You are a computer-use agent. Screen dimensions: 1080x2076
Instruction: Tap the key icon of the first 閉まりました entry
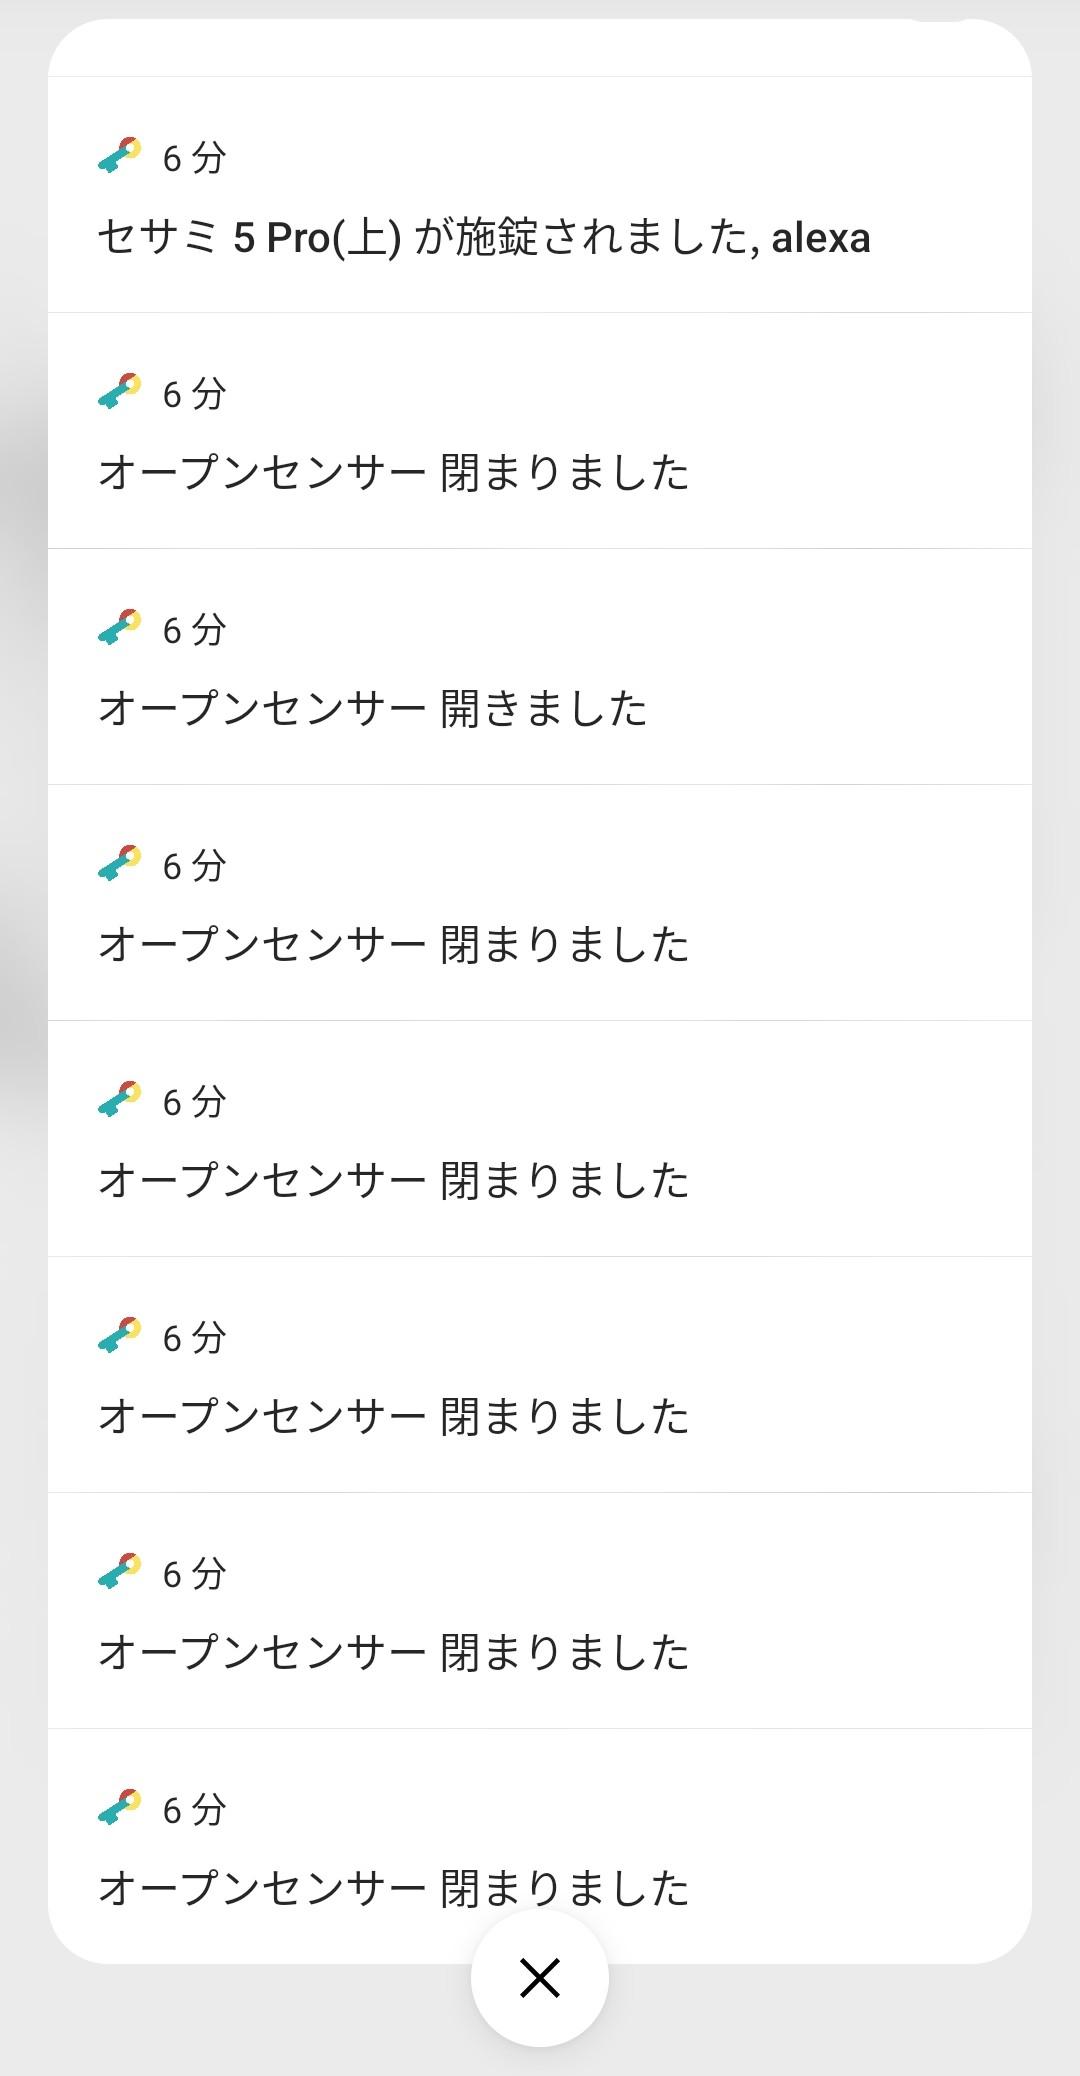pos(120,393)
